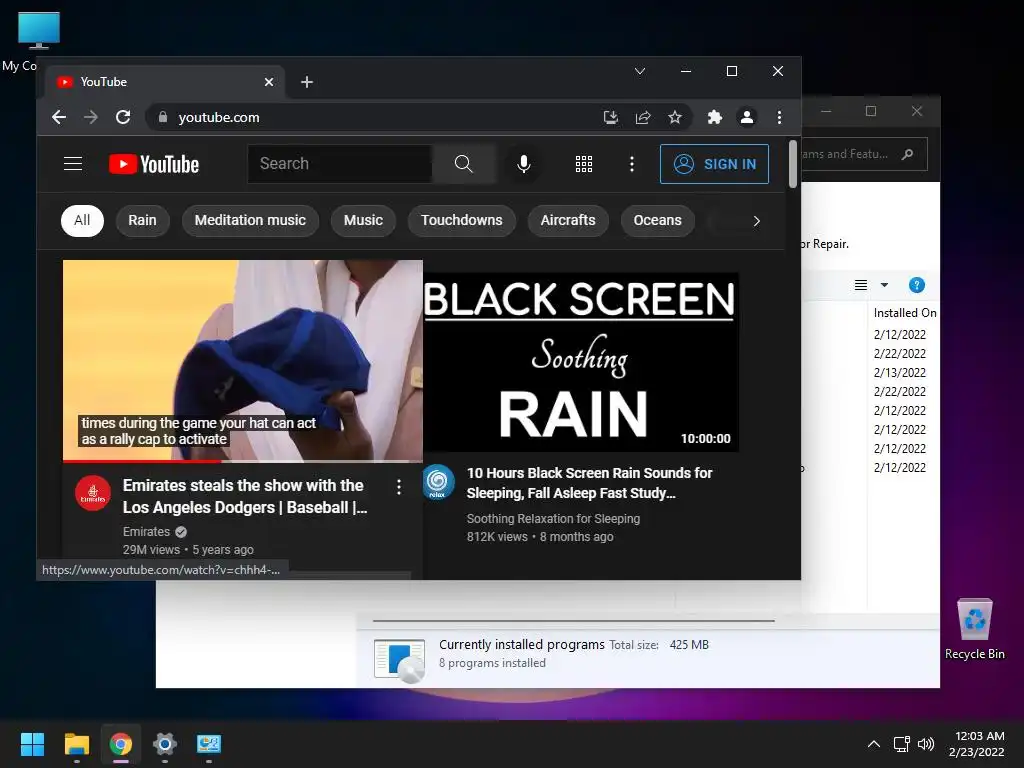Open the Windows Start menu
Viewport: 1024px width, 768px height.
(x=32, y=744)
